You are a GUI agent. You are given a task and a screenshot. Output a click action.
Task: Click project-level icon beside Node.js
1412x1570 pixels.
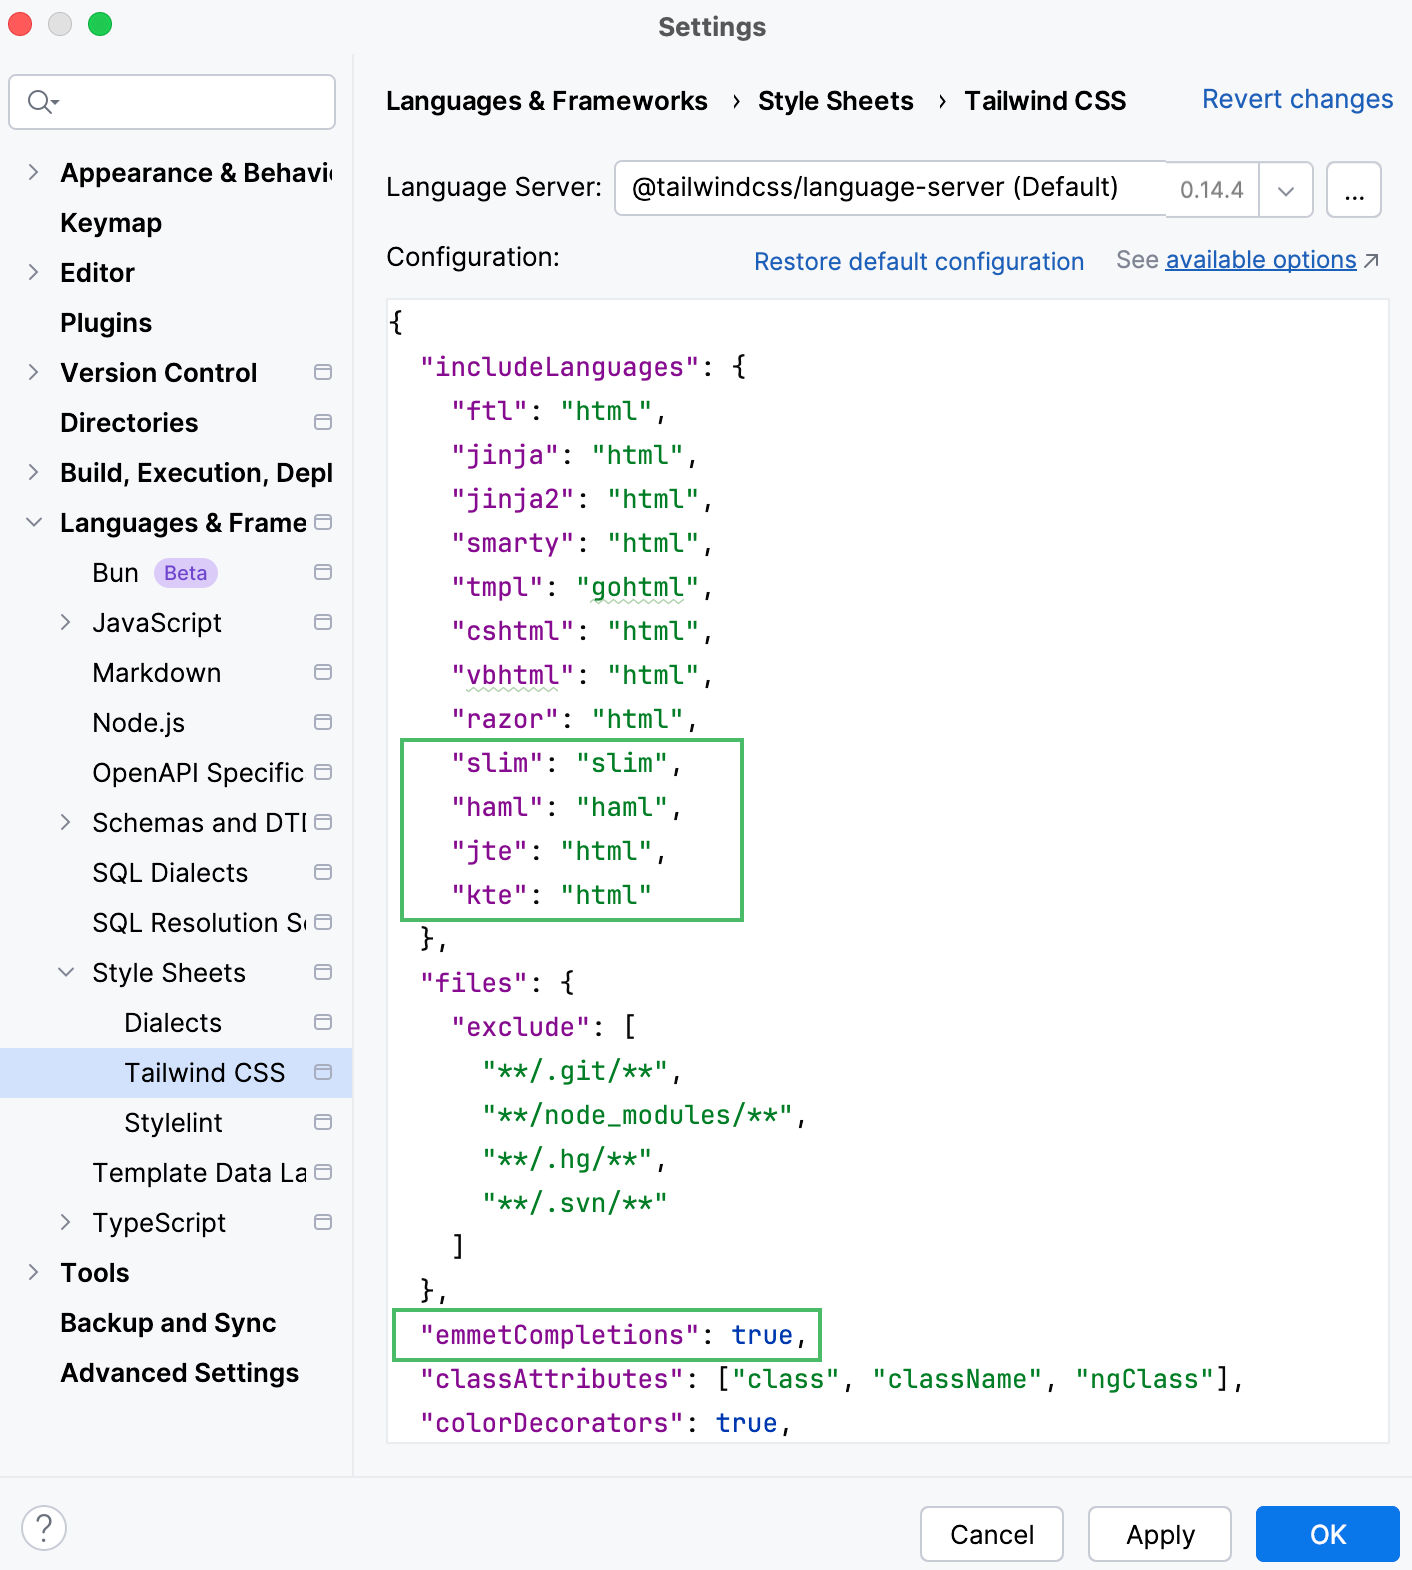tap(323, 722)
